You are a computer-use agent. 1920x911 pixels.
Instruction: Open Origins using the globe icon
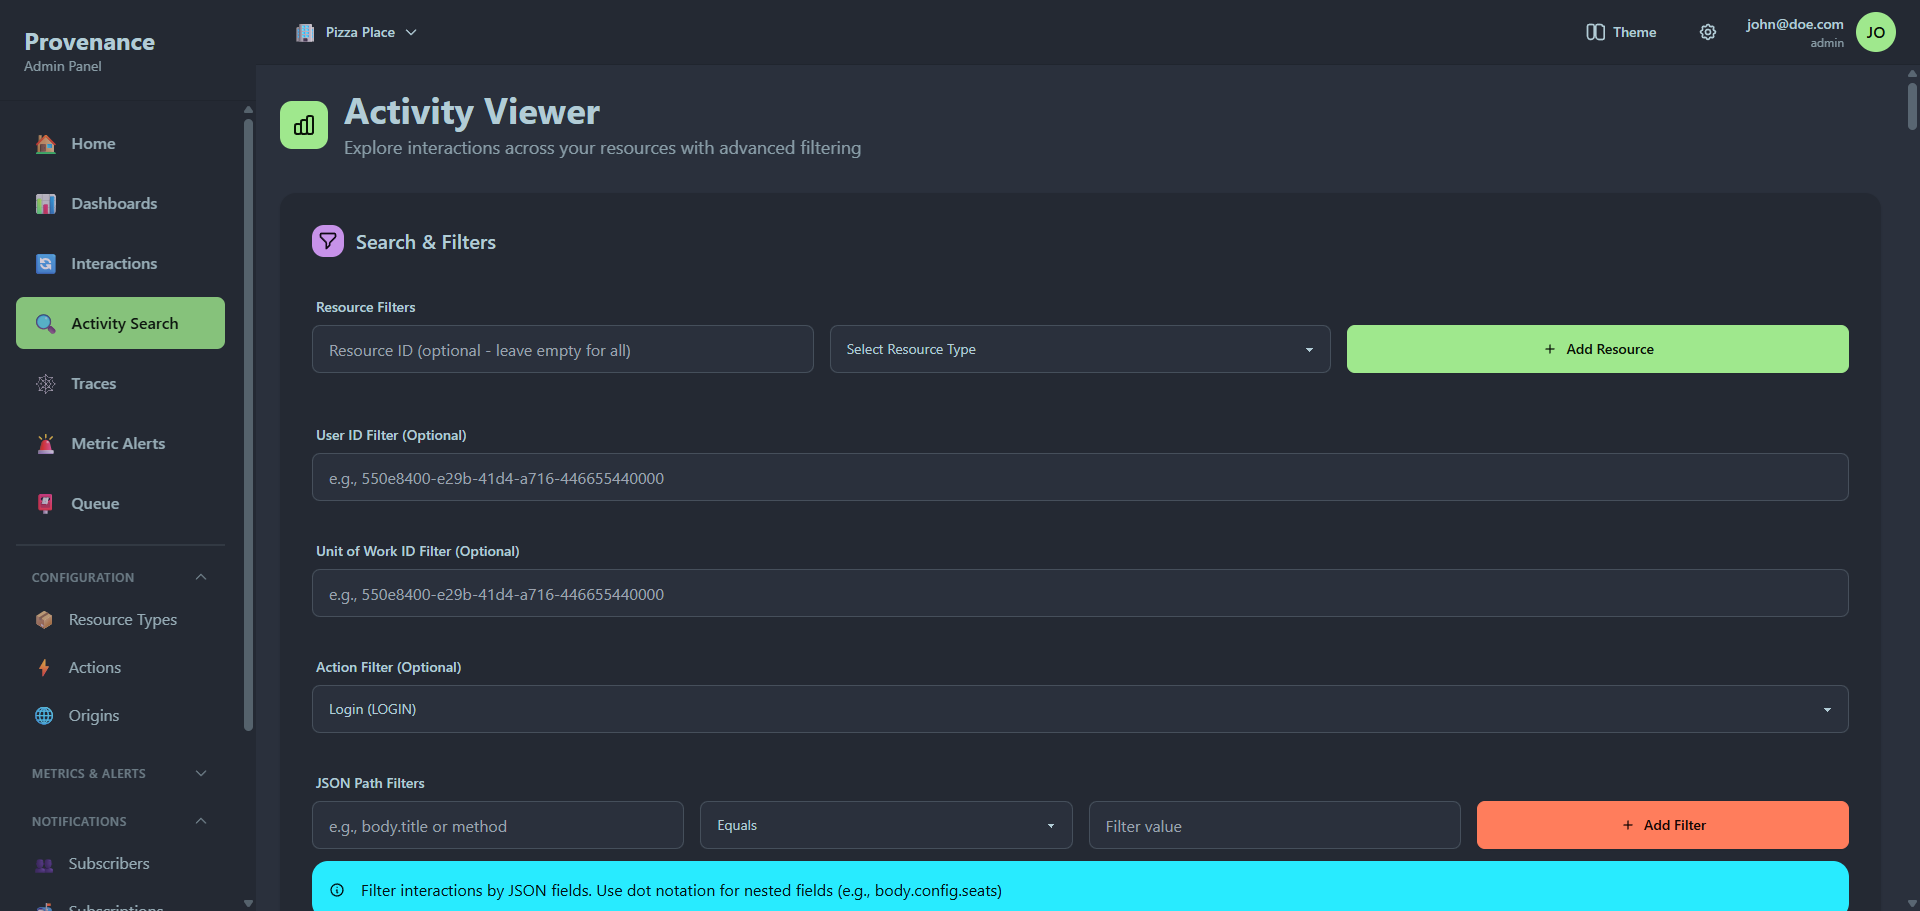(x=45, y=715)
